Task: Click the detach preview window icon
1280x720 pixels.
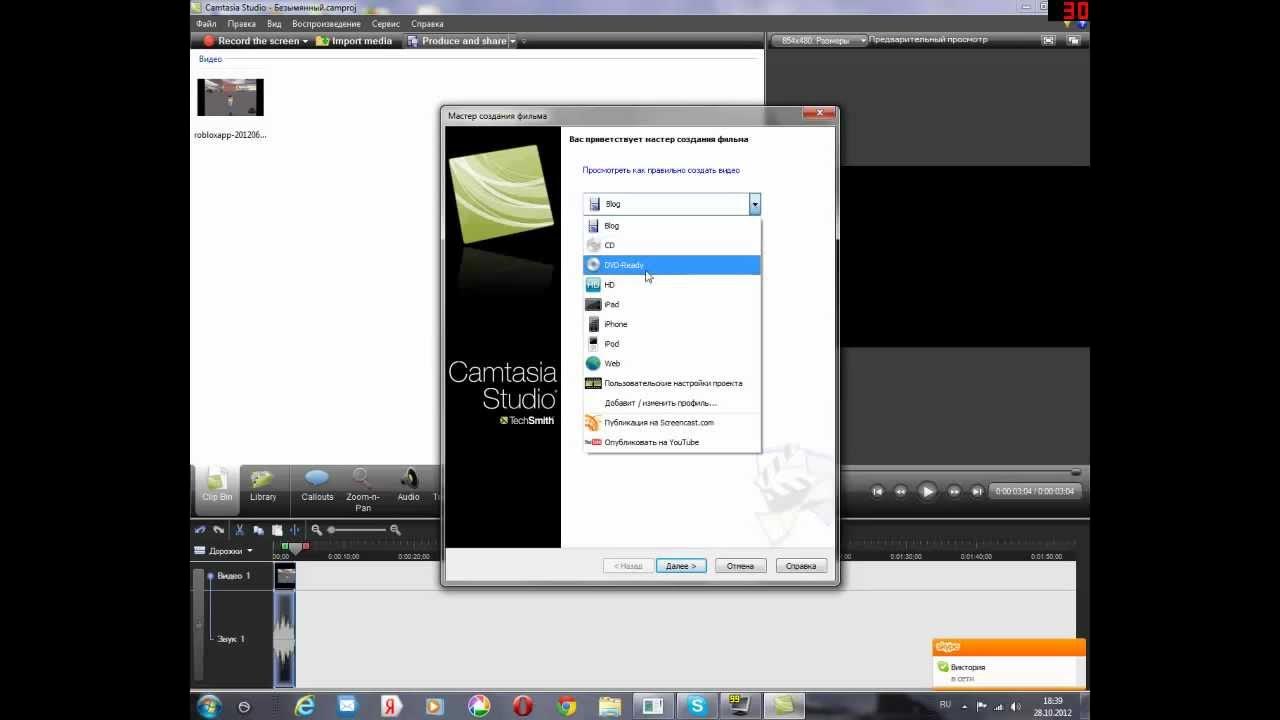Action: point(1073,40)
